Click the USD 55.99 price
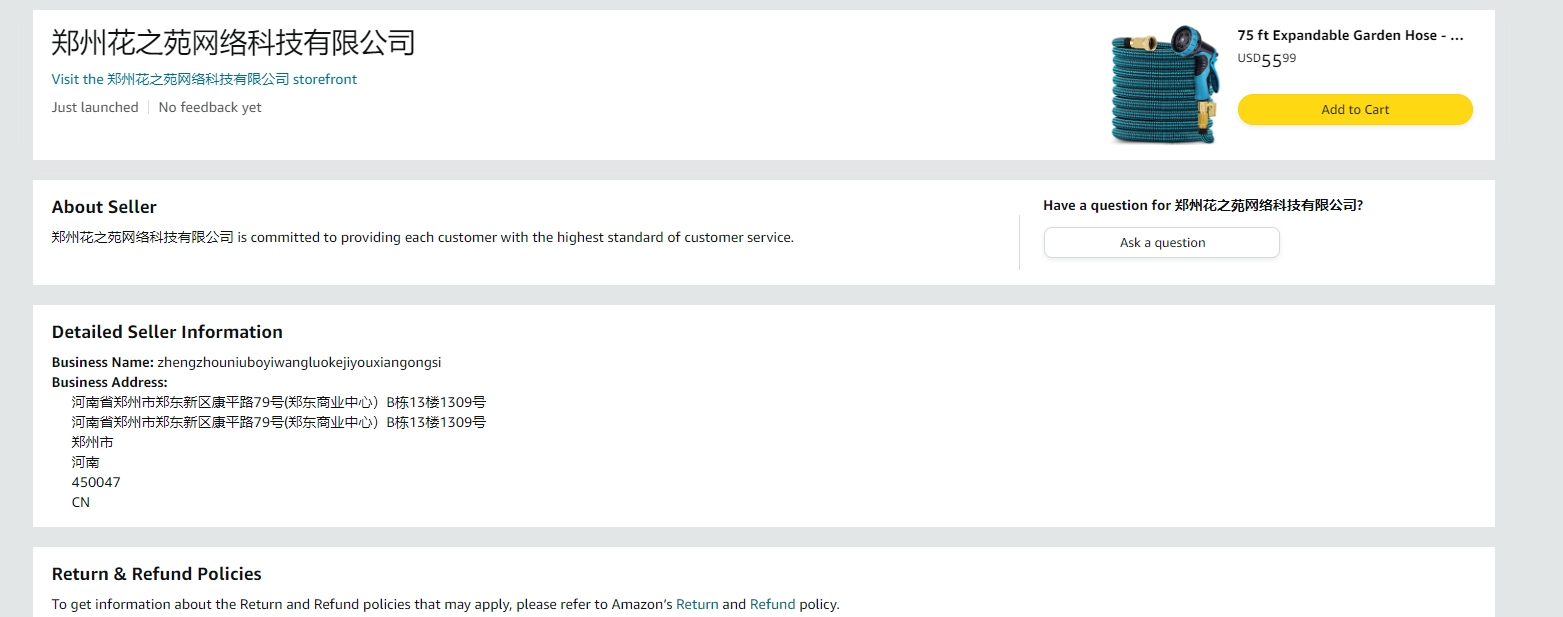The image size is (1563, 617). coord(1266,59)
